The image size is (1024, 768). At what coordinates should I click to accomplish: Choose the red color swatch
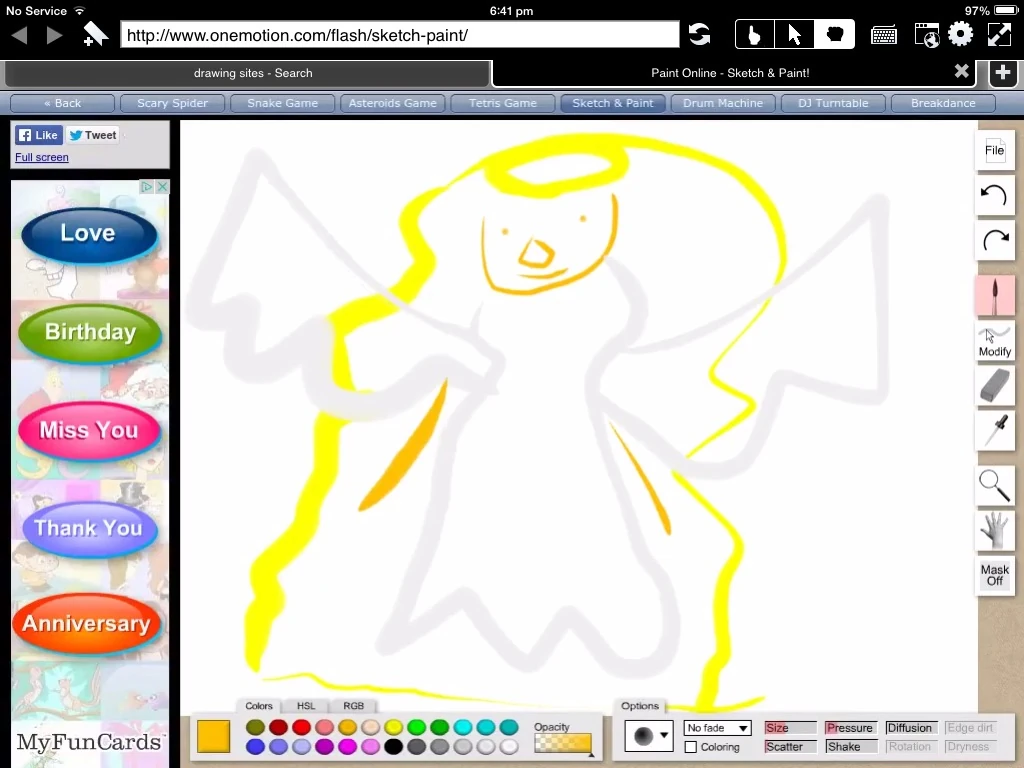(301, 727)
